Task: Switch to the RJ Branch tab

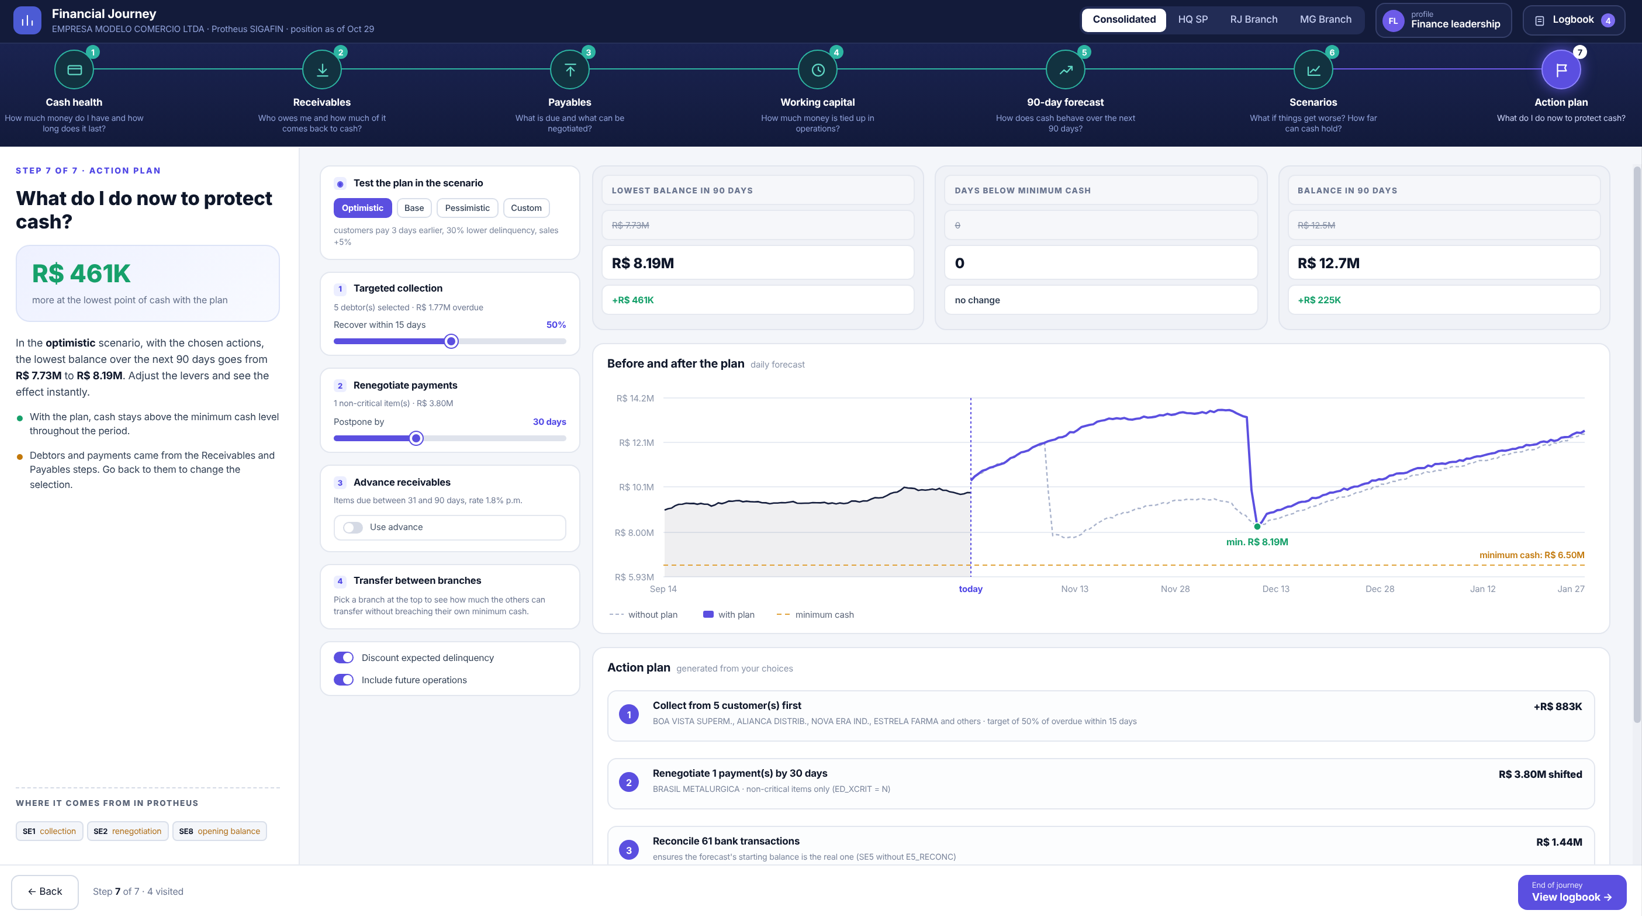Action: point(1254,20)
